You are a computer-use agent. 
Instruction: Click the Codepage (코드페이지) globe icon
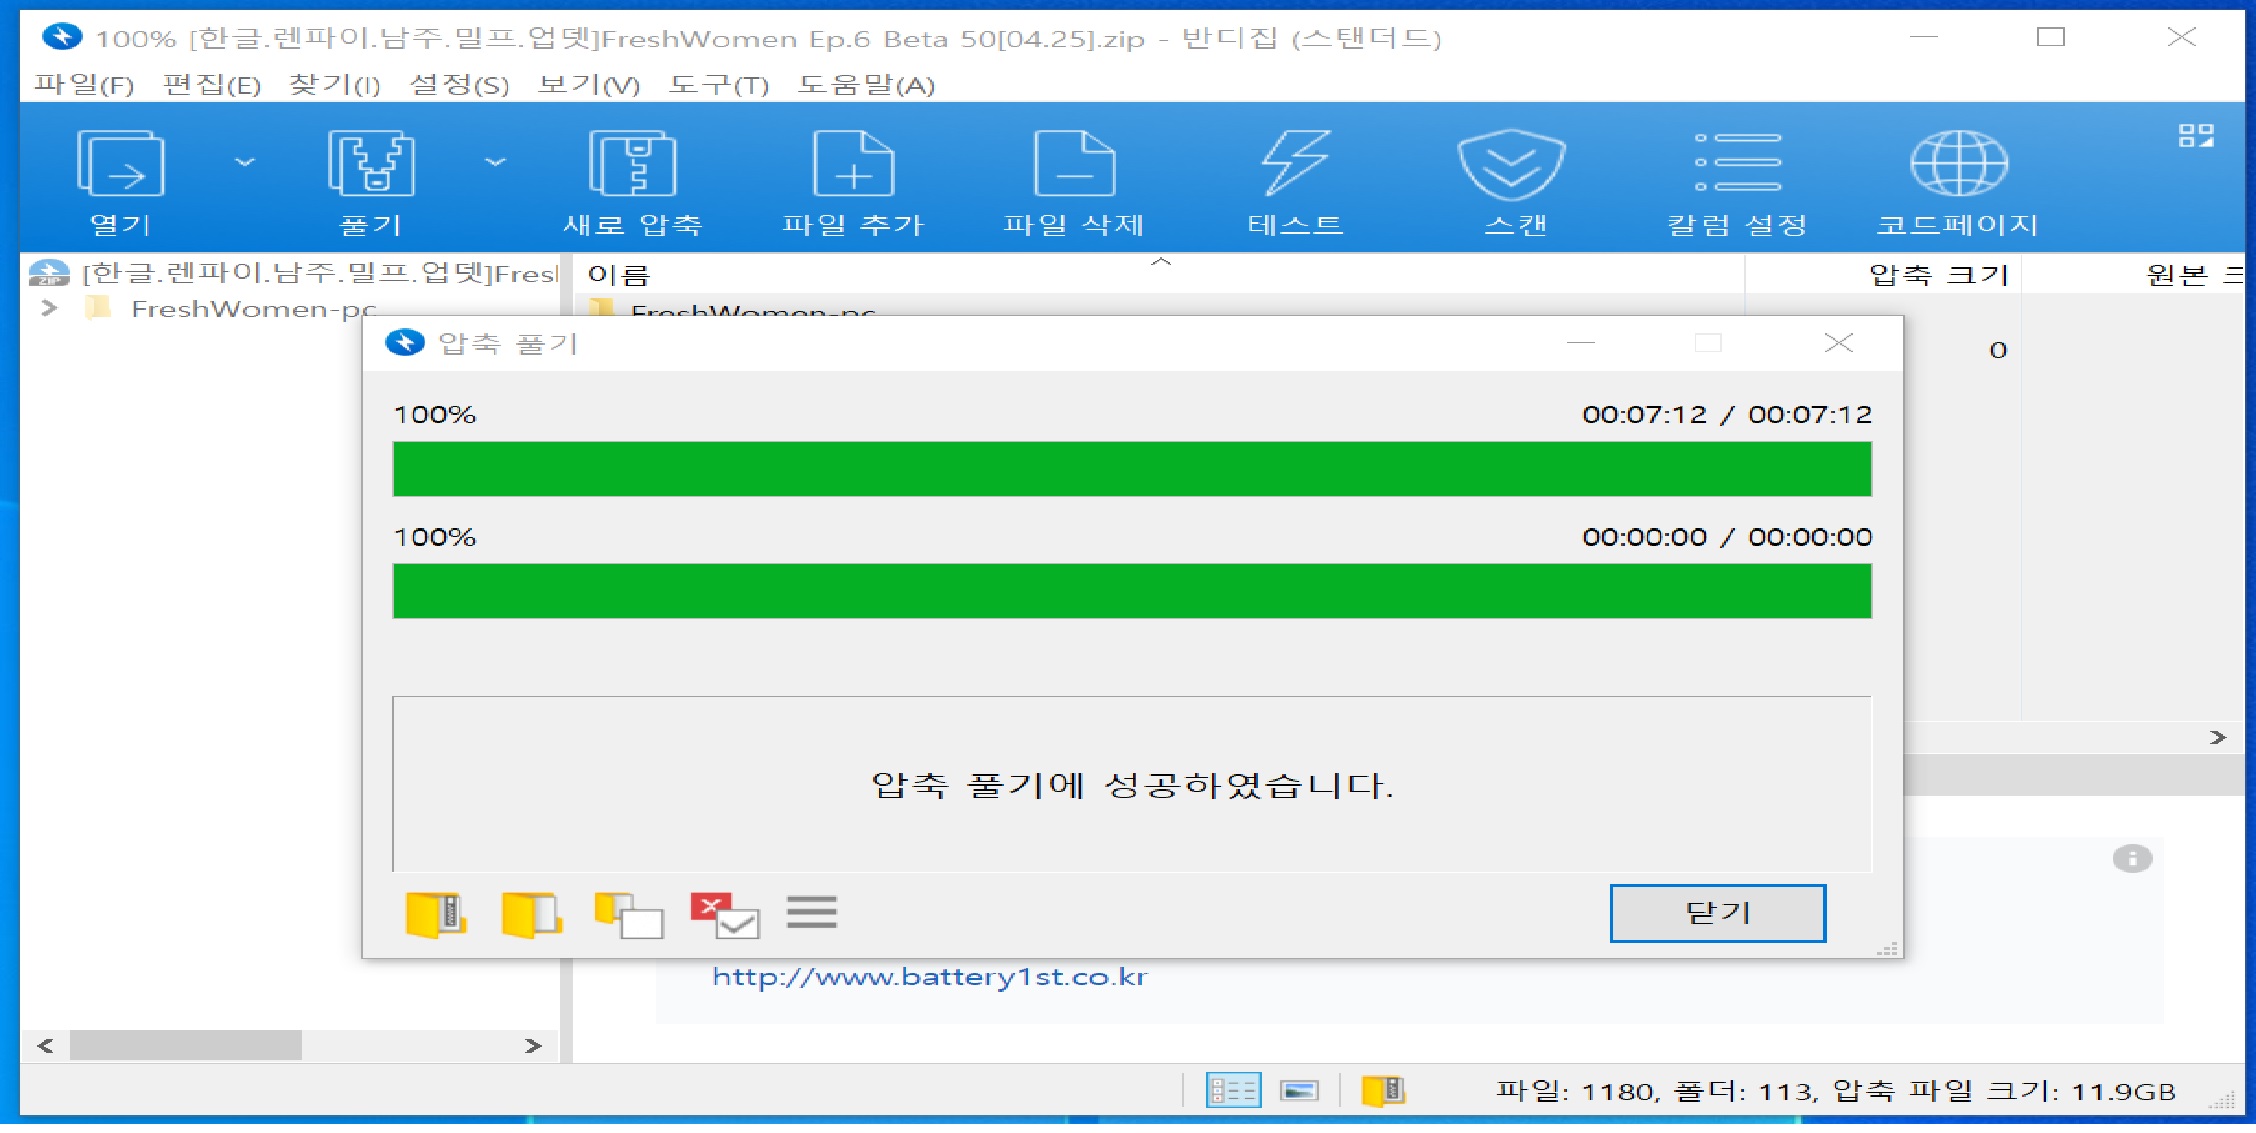(x=1958, y=164)
